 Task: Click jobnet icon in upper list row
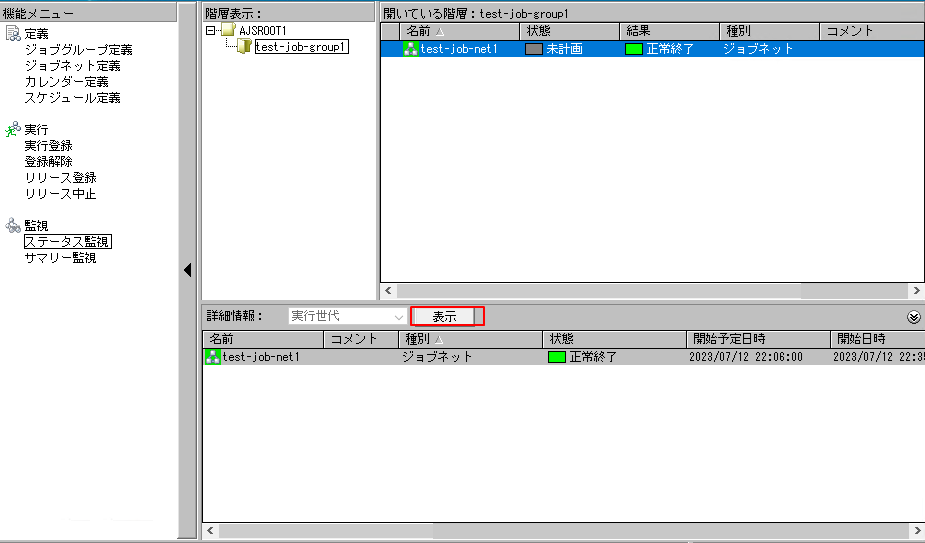coord(411,48)
